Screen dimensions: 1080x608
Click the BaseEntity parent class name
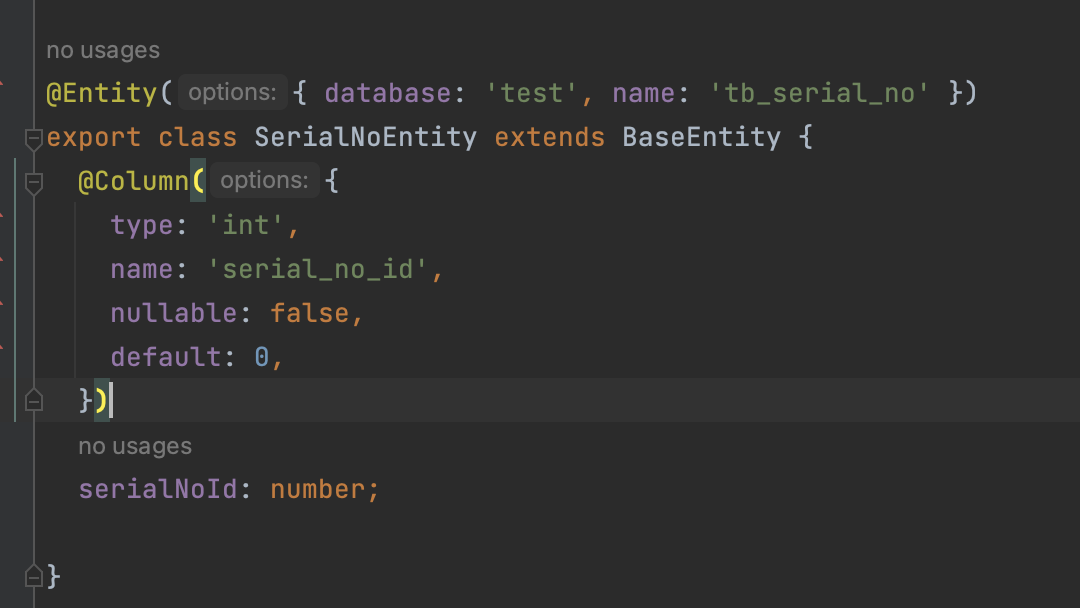pyautogui.click(x=701, y=138)
